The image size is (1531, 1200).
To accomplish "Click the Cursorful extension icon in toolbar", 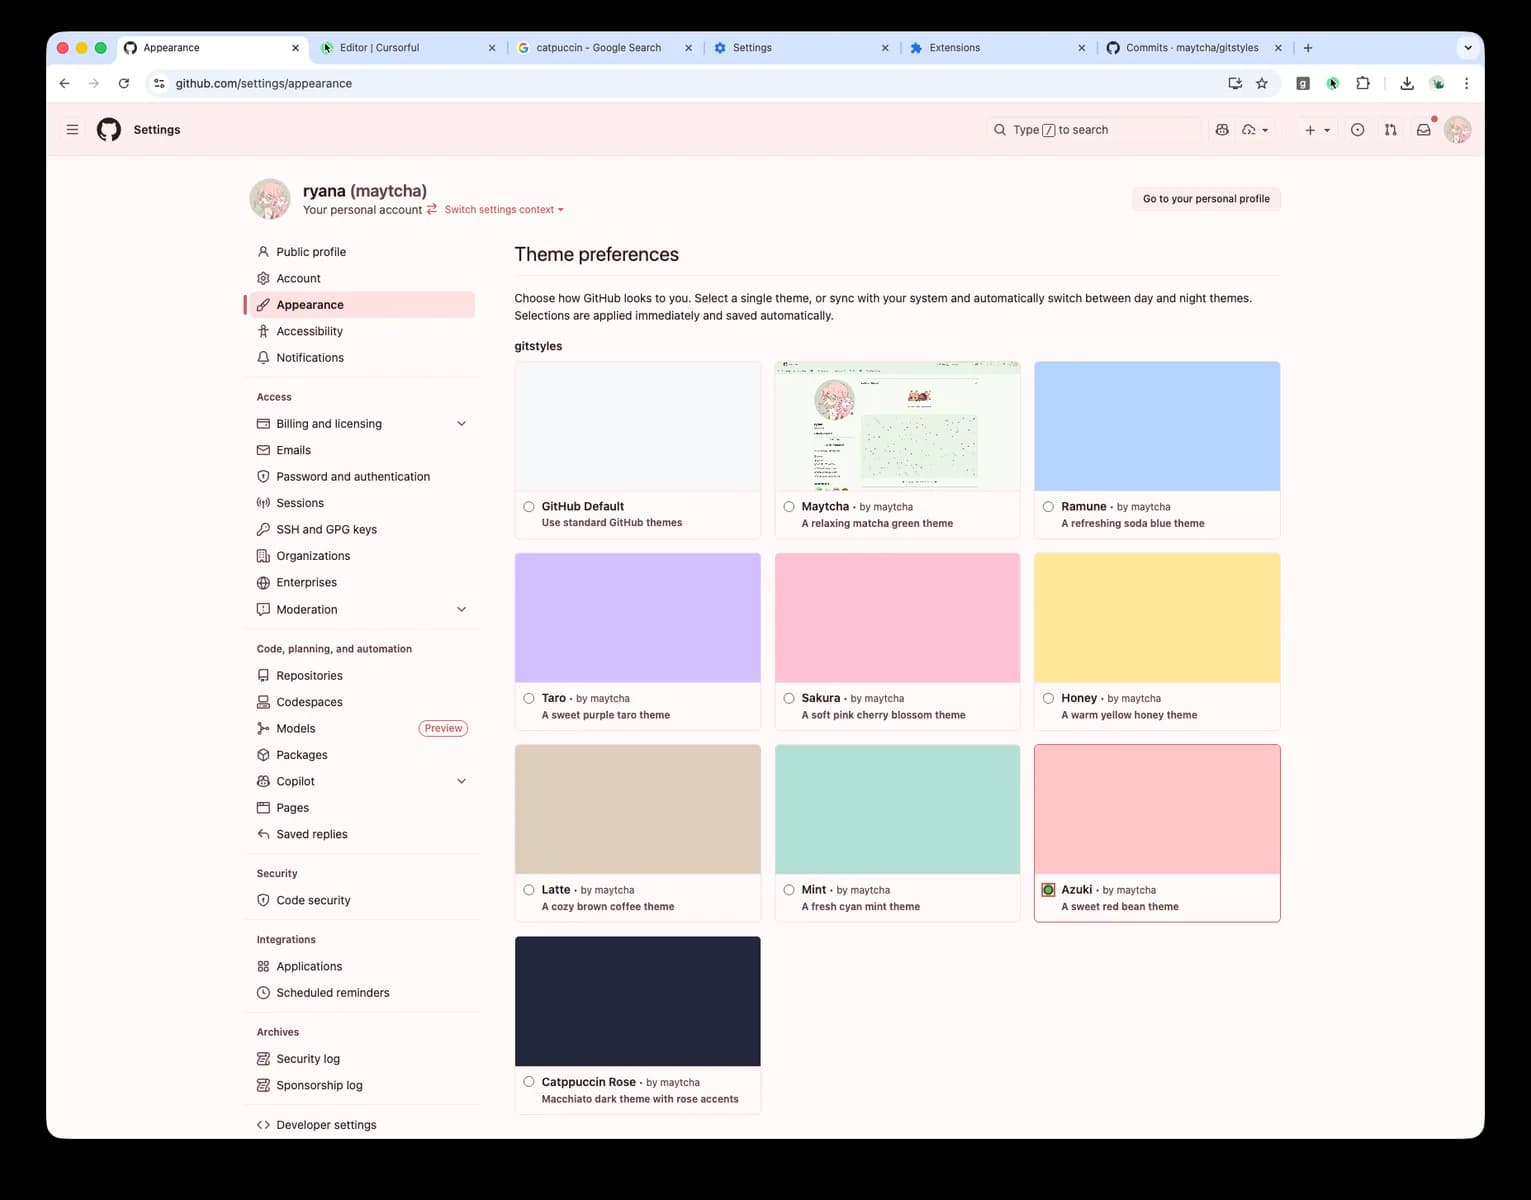I will [1332, 84].
